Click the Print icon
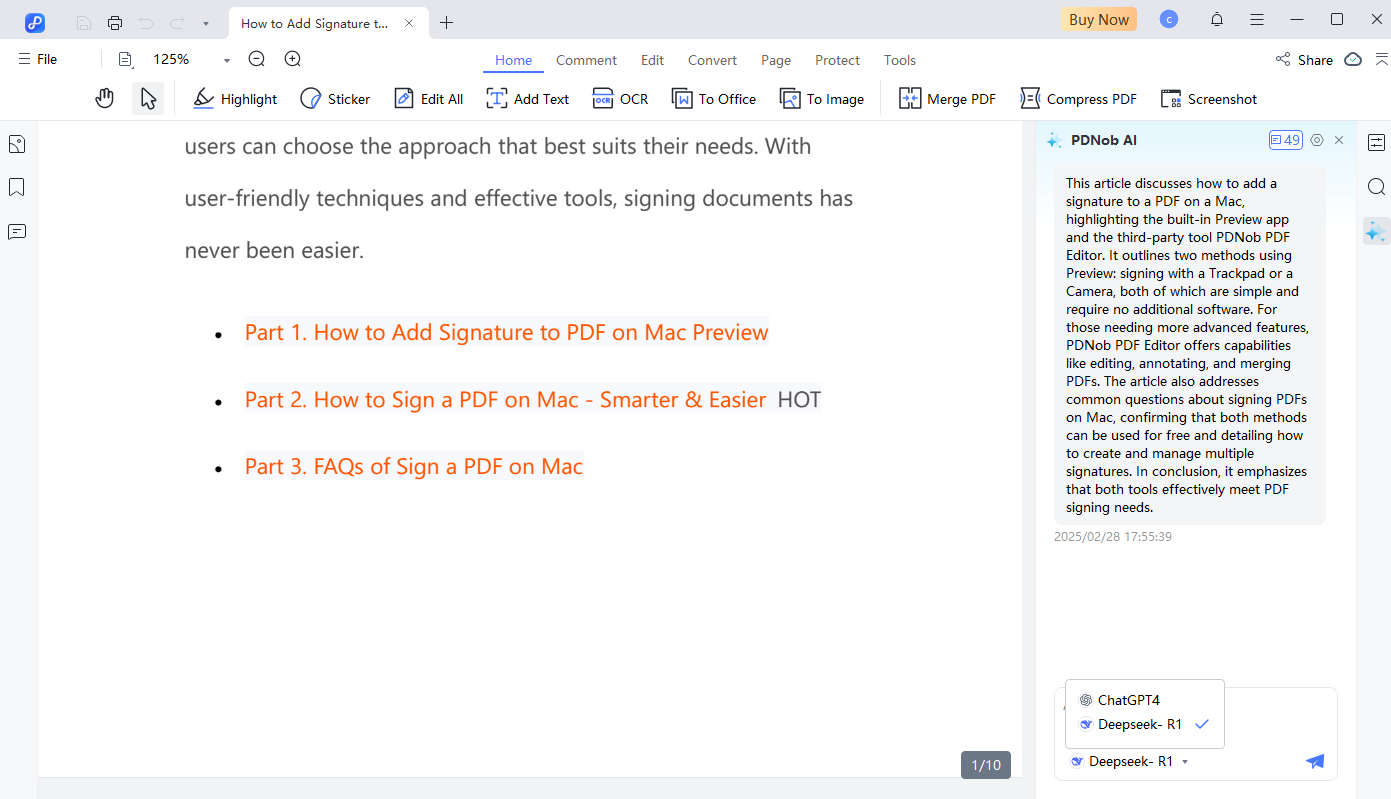The image size is (1391, 799). (115, 23)
